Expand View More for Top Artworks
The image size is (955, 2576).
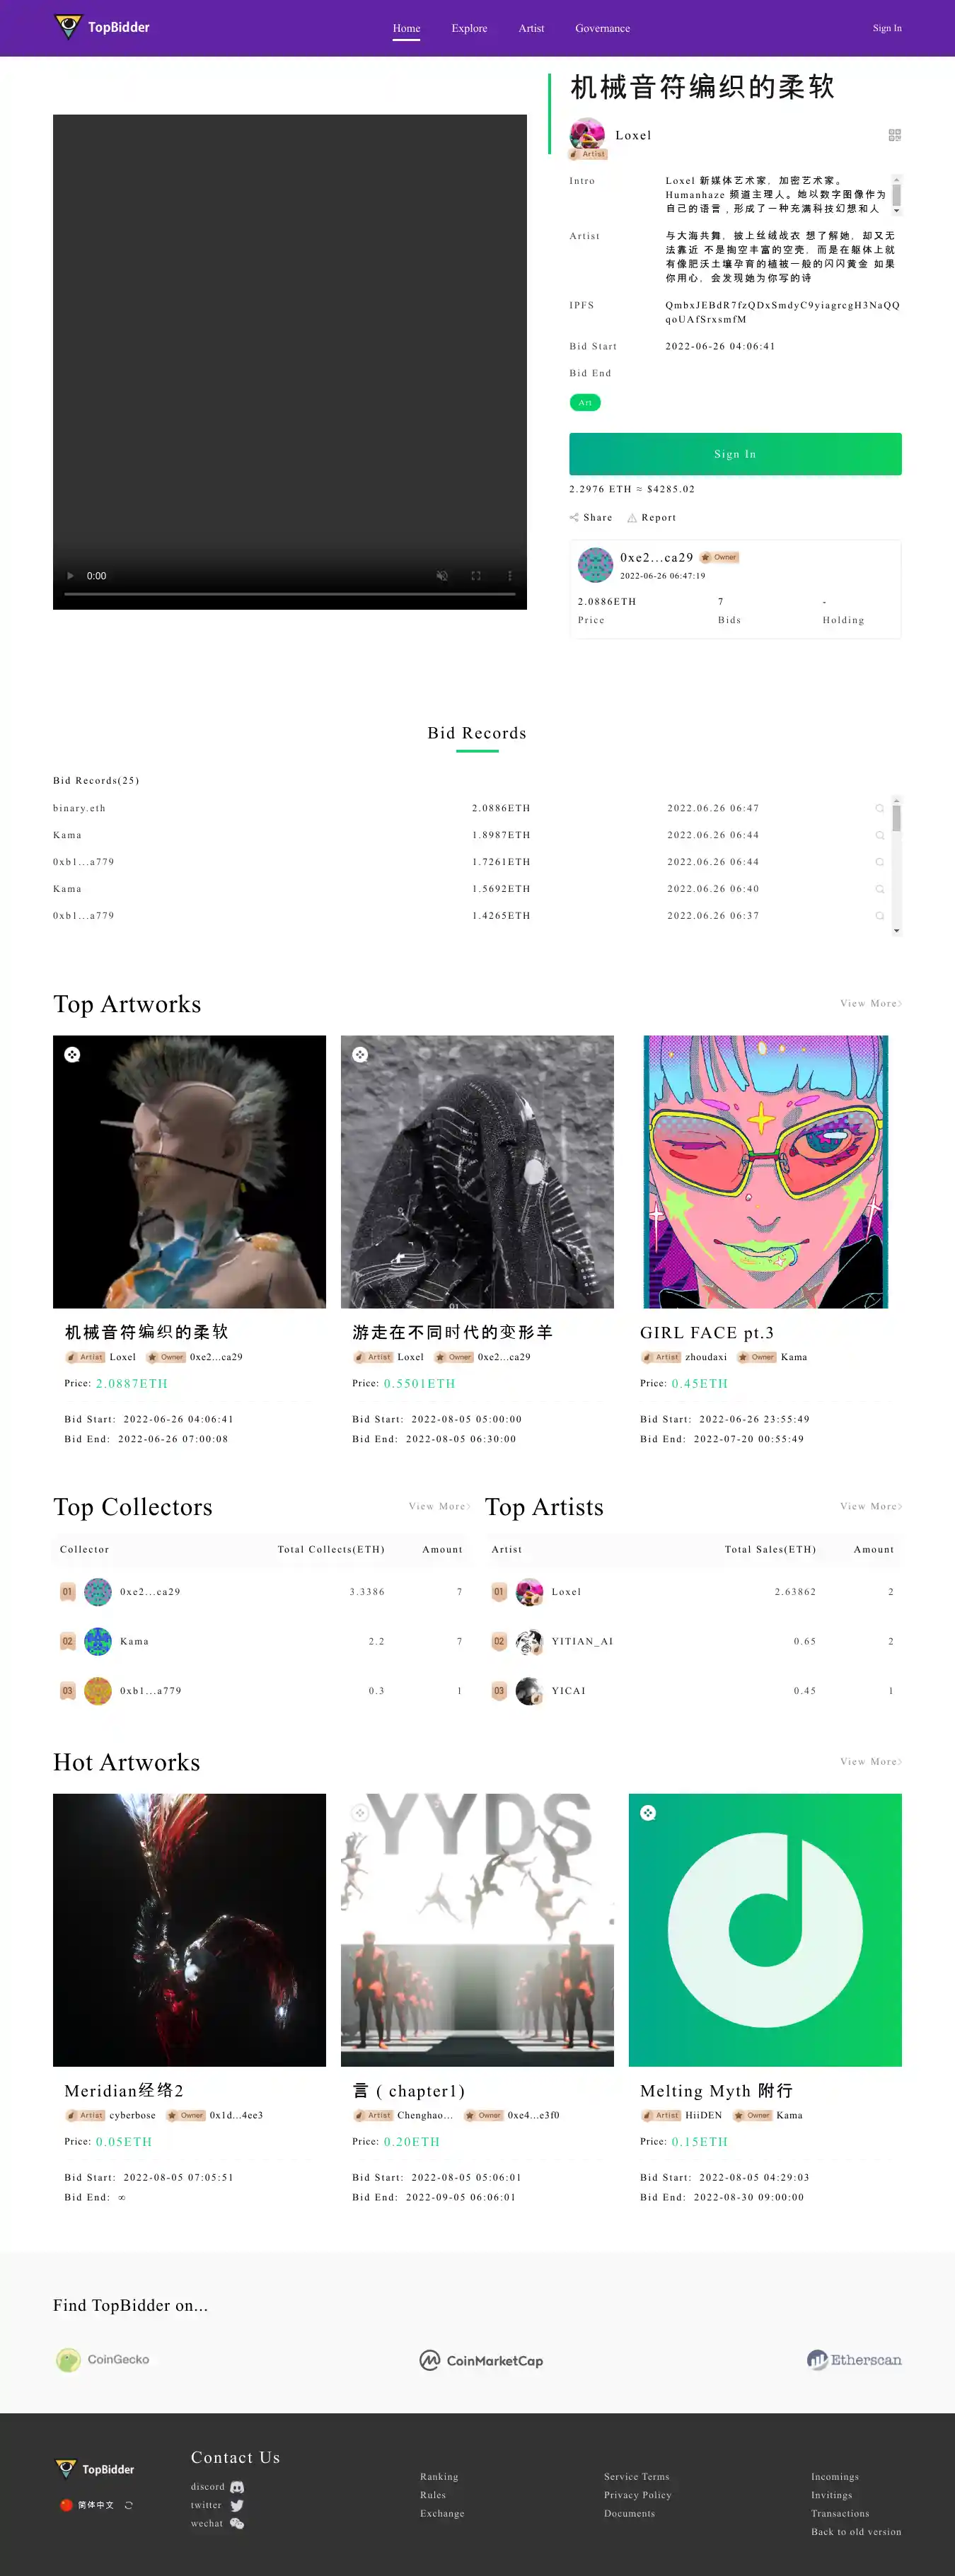pyautogui.click(x=871, y=1003)
